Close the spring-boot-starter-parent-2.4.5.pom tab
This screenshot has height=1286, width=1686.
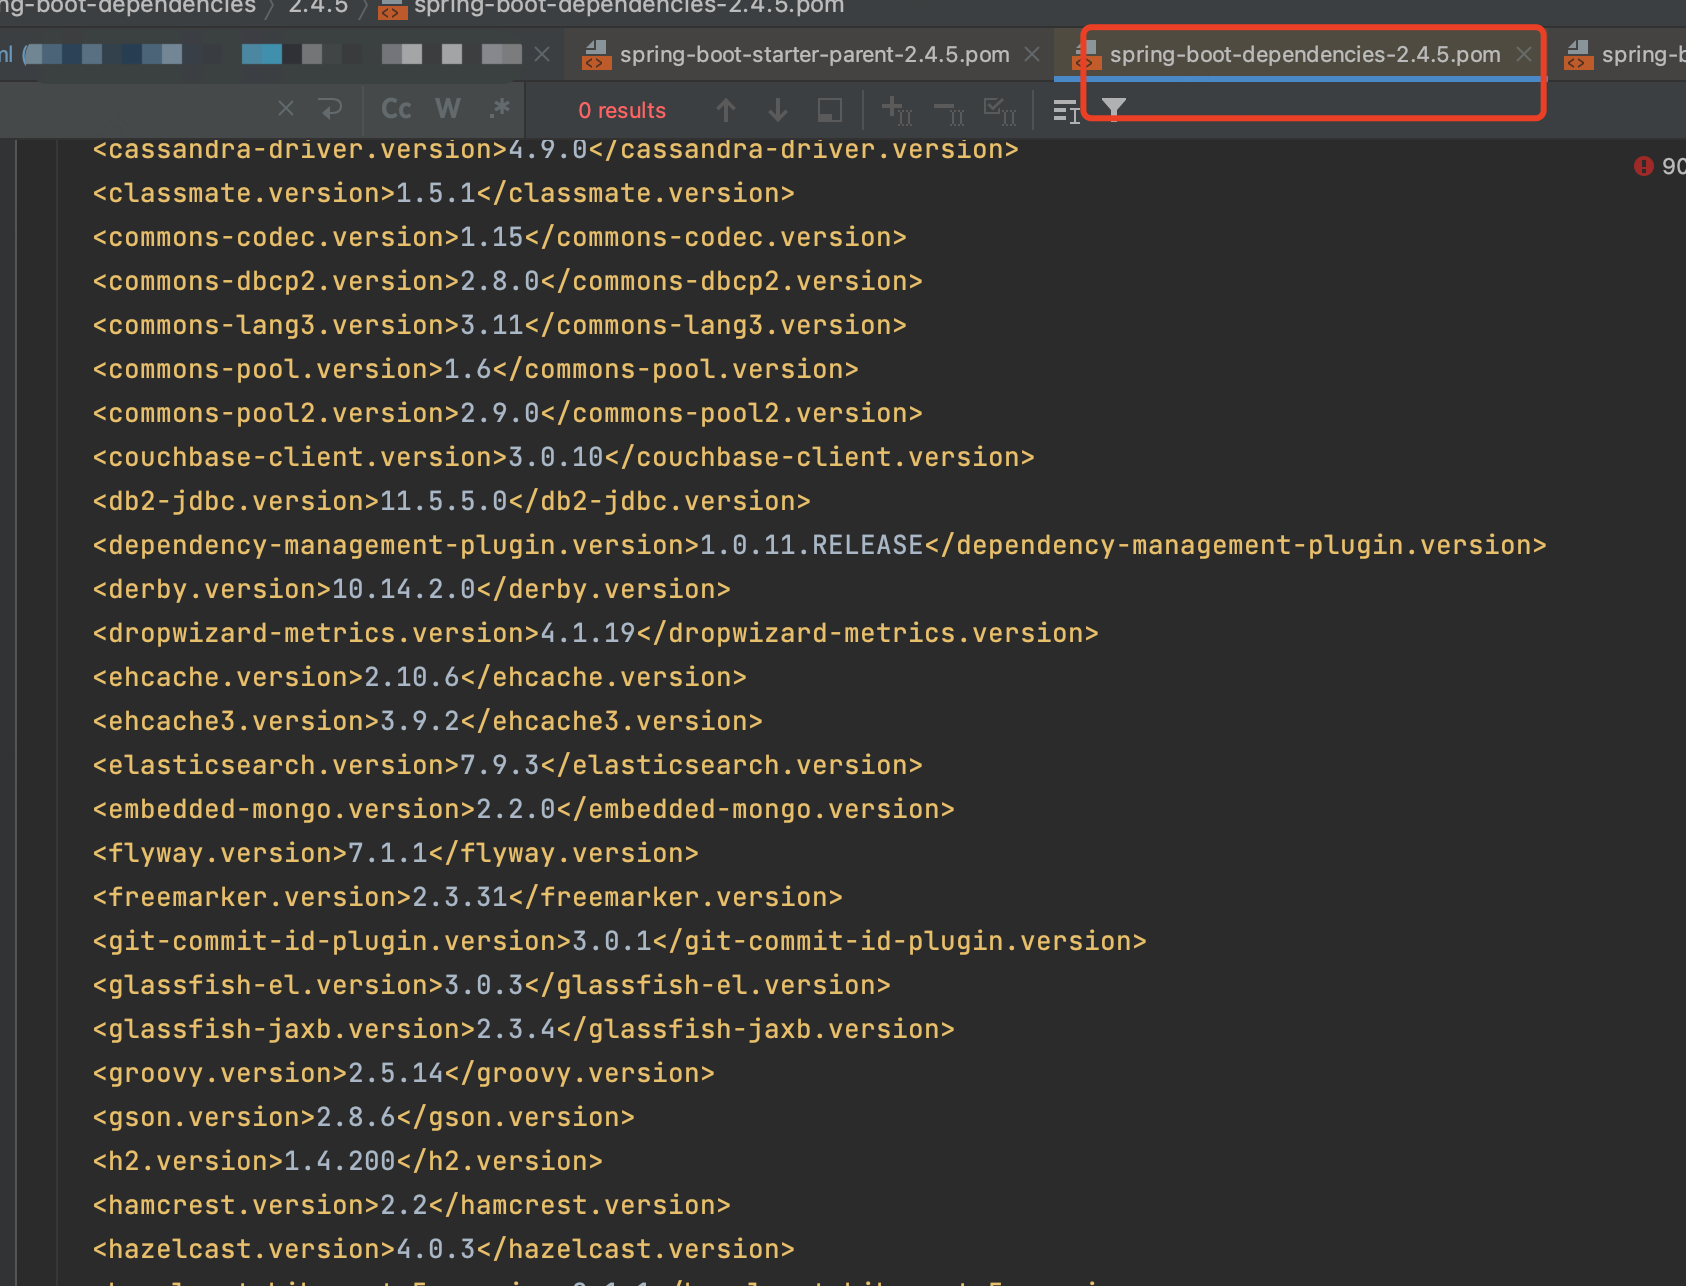1032,54
